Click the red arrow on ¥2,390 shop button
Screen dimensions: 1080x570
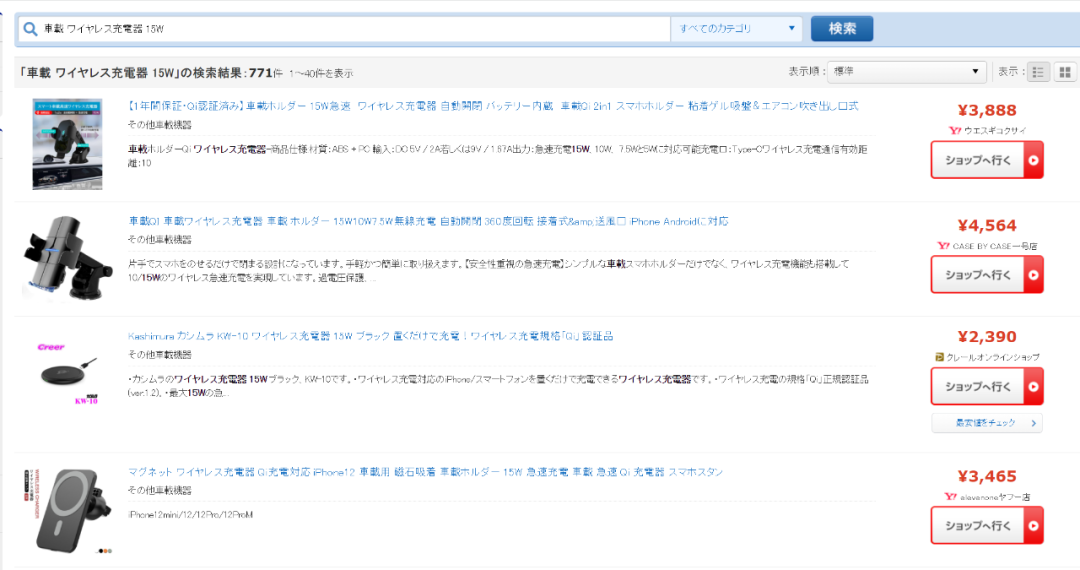(1033, 386)
